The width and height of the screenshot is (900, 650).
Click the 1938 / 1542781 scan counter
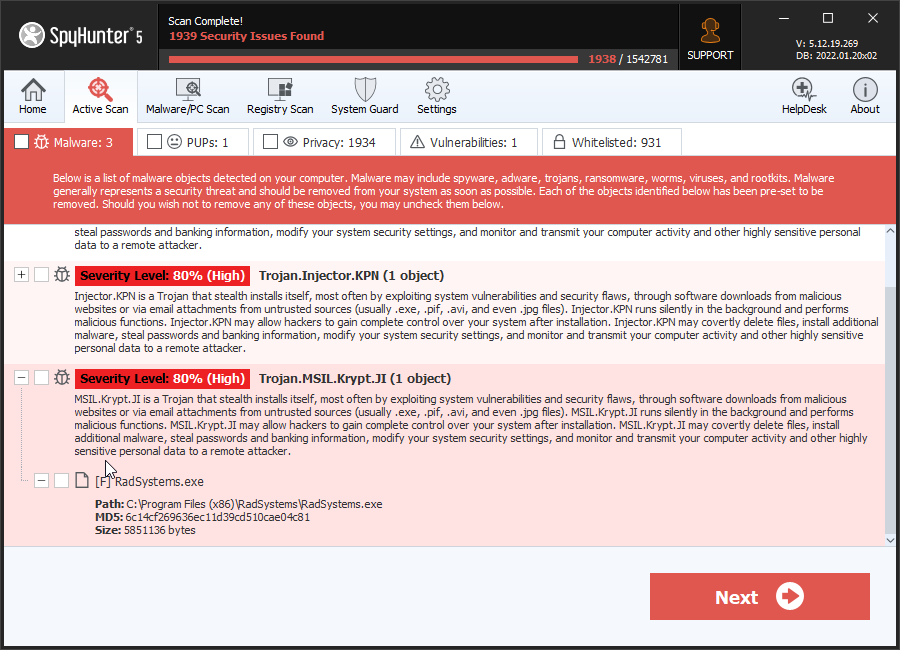pos(628,59)
